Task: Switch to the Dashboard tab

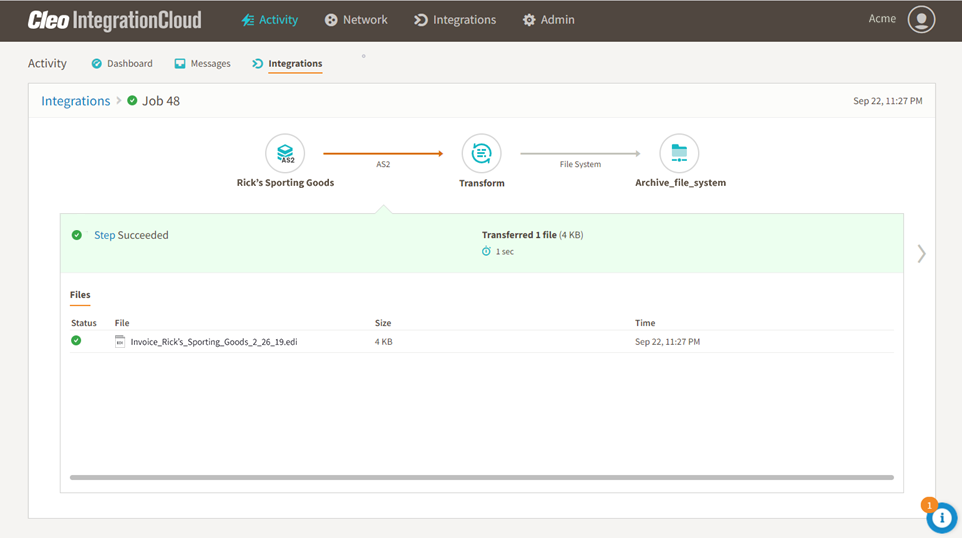Action: click(x=122, y=64)
